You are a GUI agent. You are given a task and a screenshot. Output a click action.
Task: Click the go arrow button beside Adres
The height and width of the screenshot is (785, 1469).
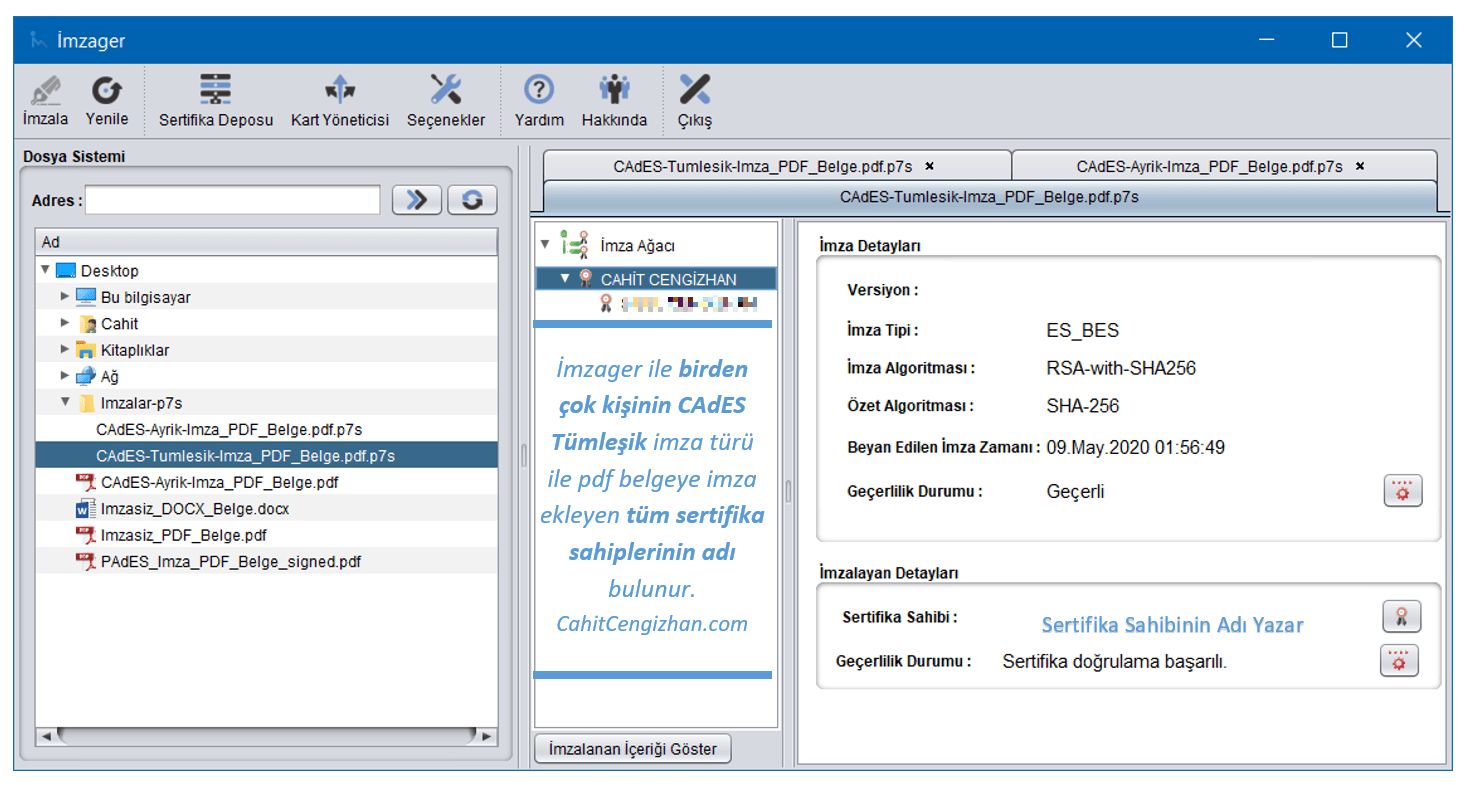[417, 200]
